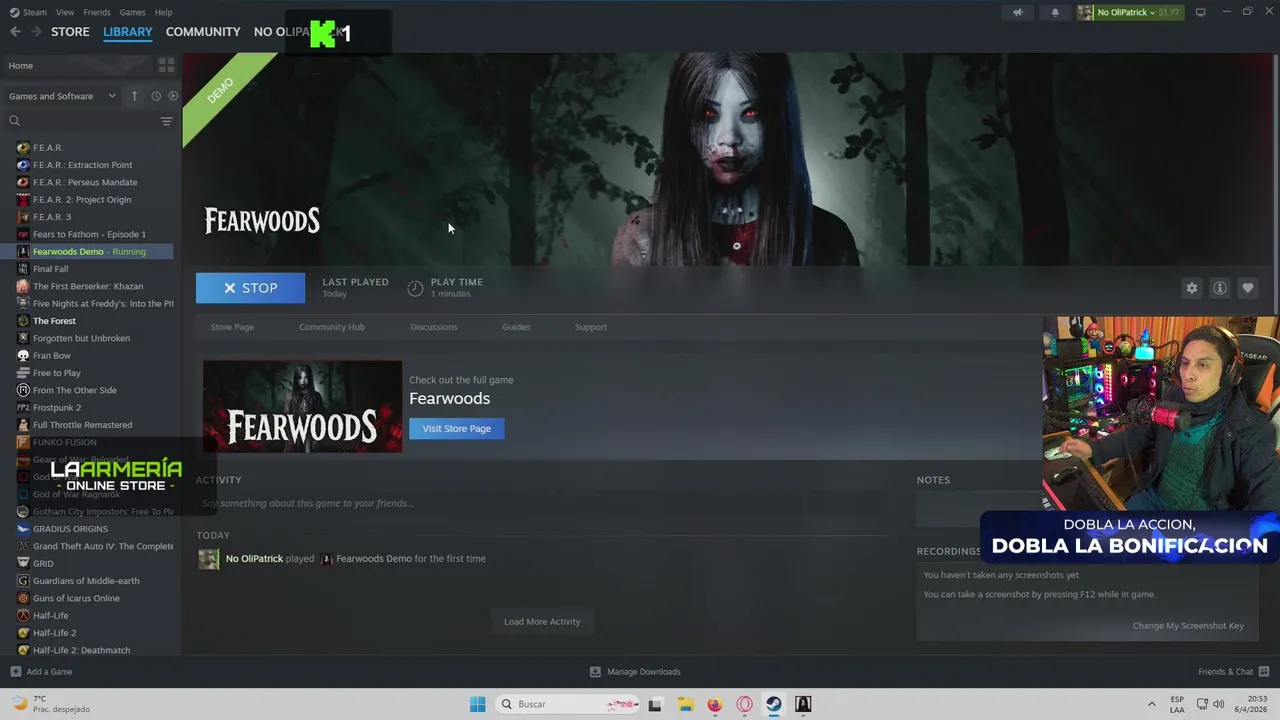
Task: Click Visit Store Page button
Action: tap(456, 428)
